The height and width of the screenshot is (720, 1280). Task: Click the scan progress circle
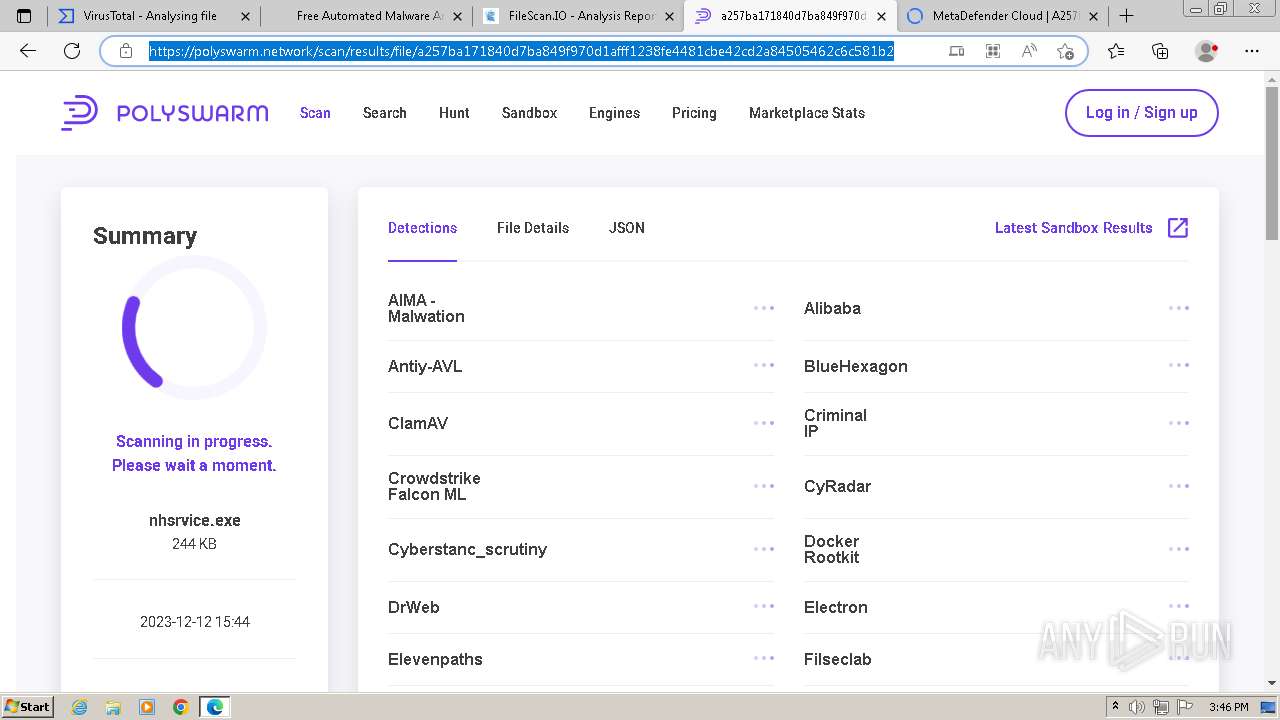(194, 328)
